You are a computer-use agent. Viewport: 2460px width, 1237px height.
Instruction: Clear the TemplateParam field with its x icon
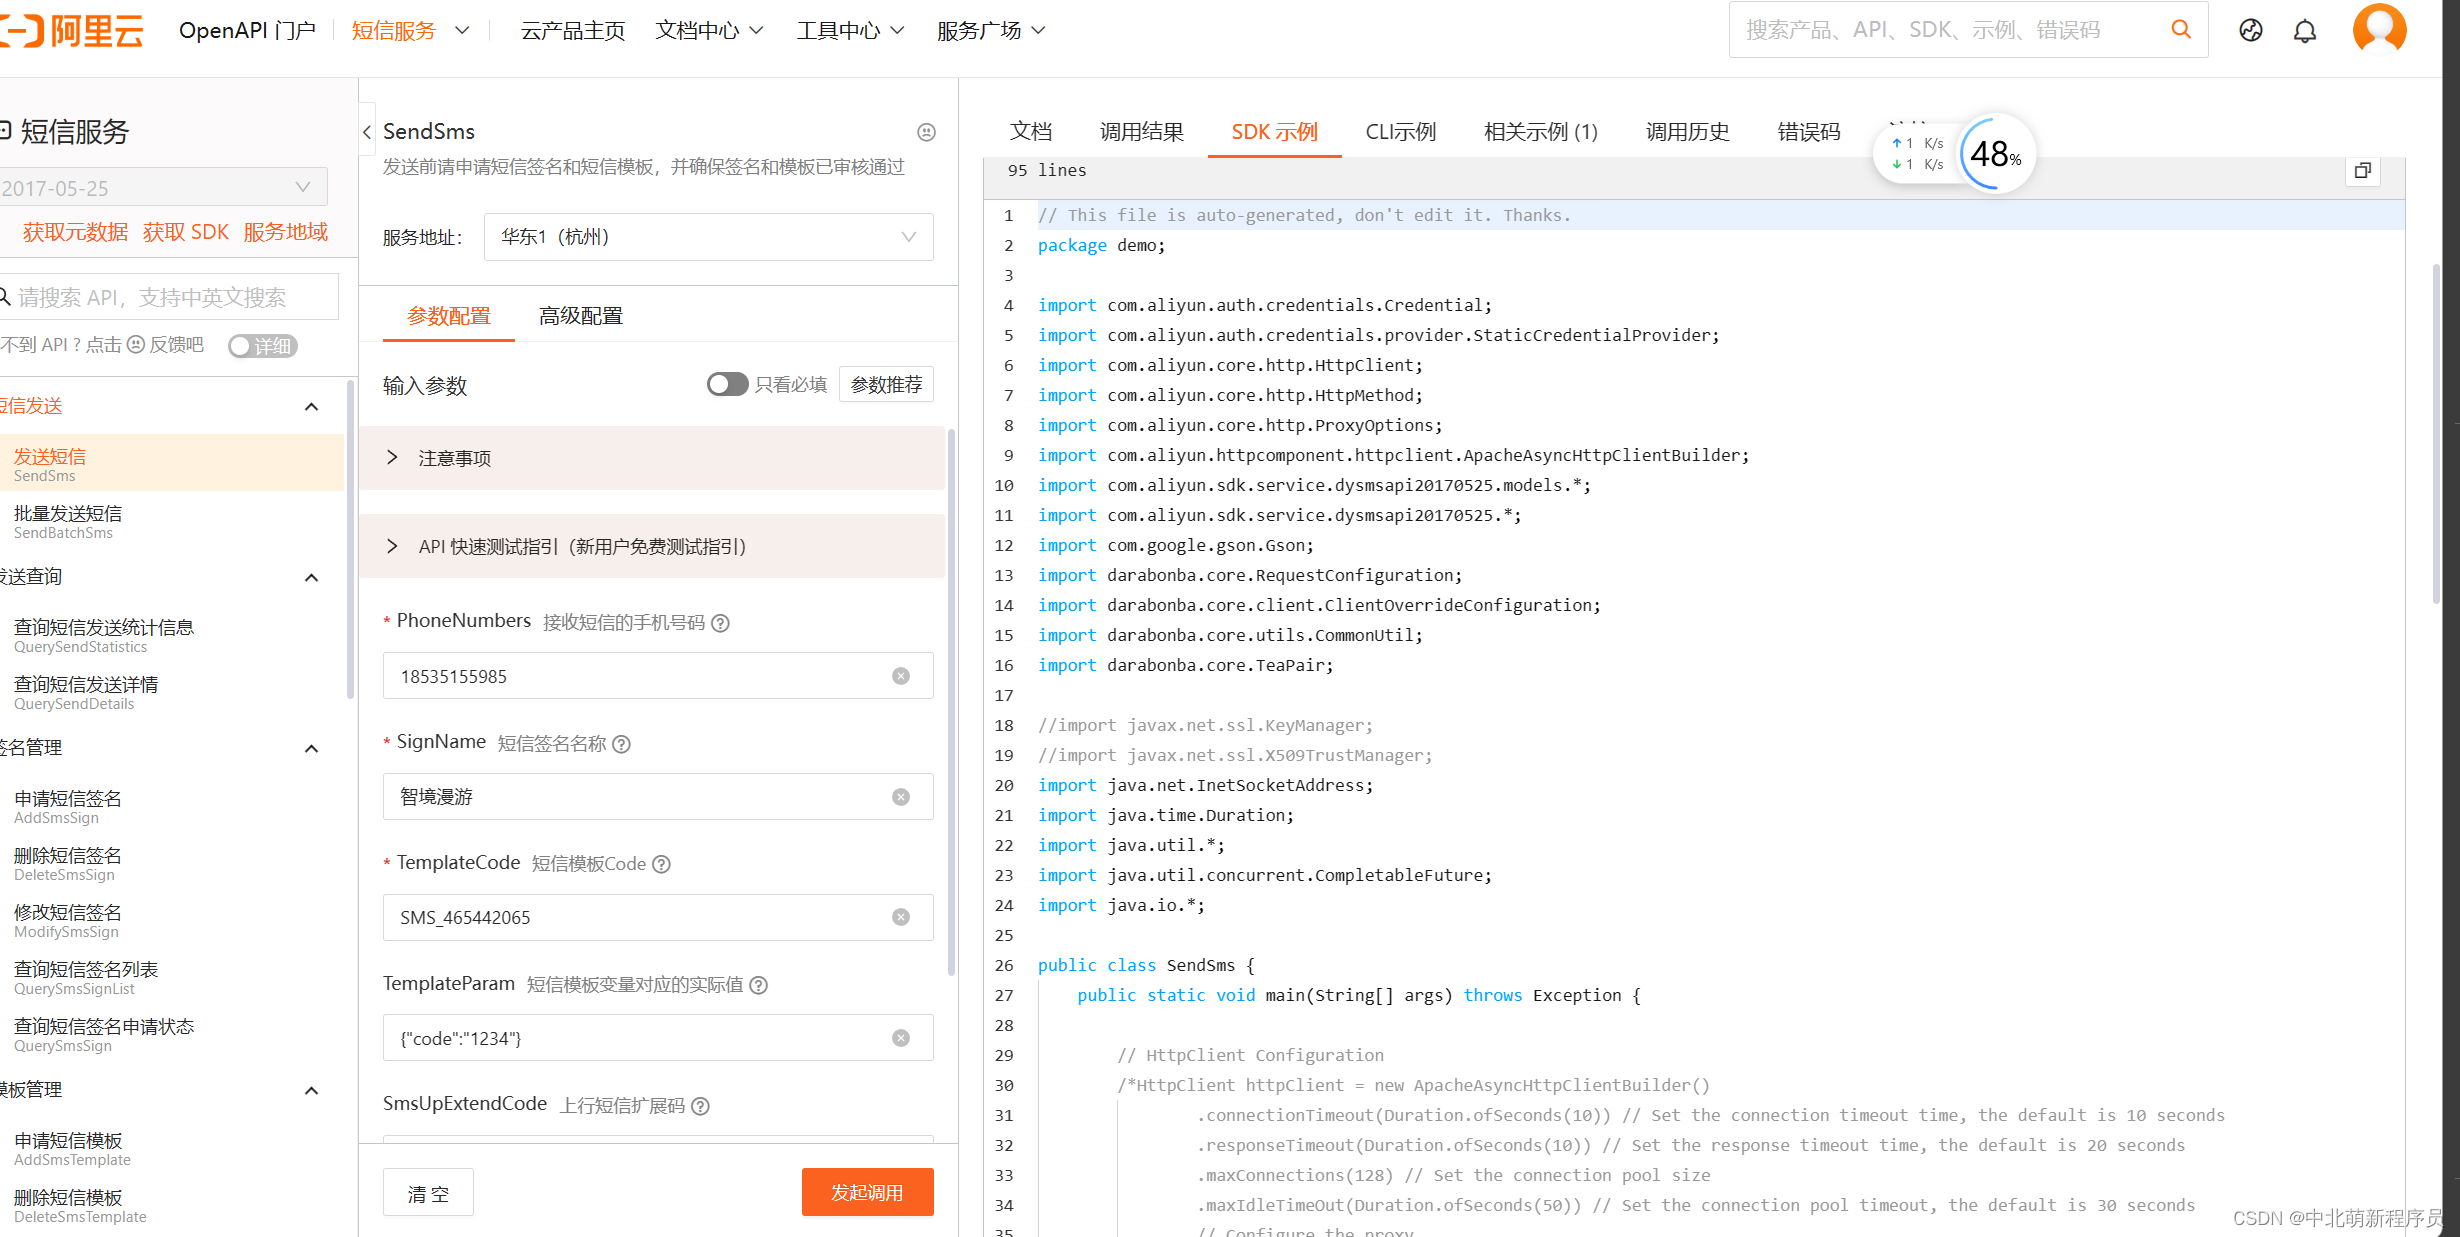coord(901,1039)
